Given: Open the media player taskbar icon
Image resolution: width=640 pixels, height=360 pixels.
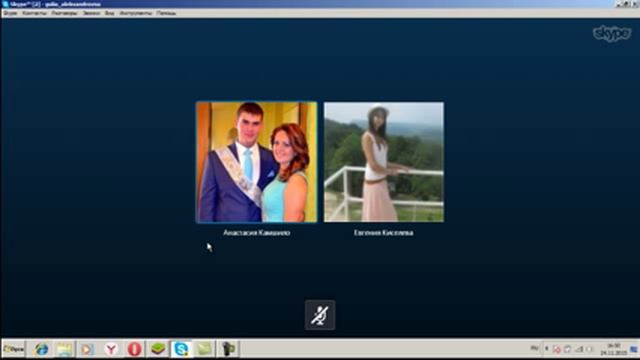Looking at the screenshot, I should pyautogui.click(x=87, y=349).
